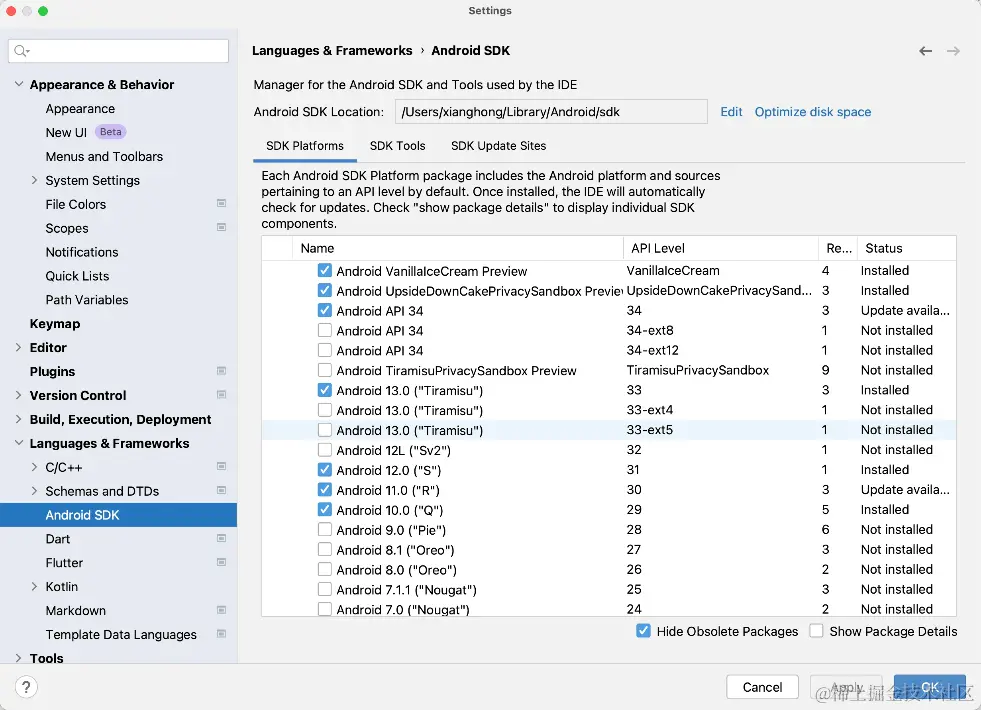Click project-level icon beside Version Control
Screen dimensions: 981x710
click(221, 395)
